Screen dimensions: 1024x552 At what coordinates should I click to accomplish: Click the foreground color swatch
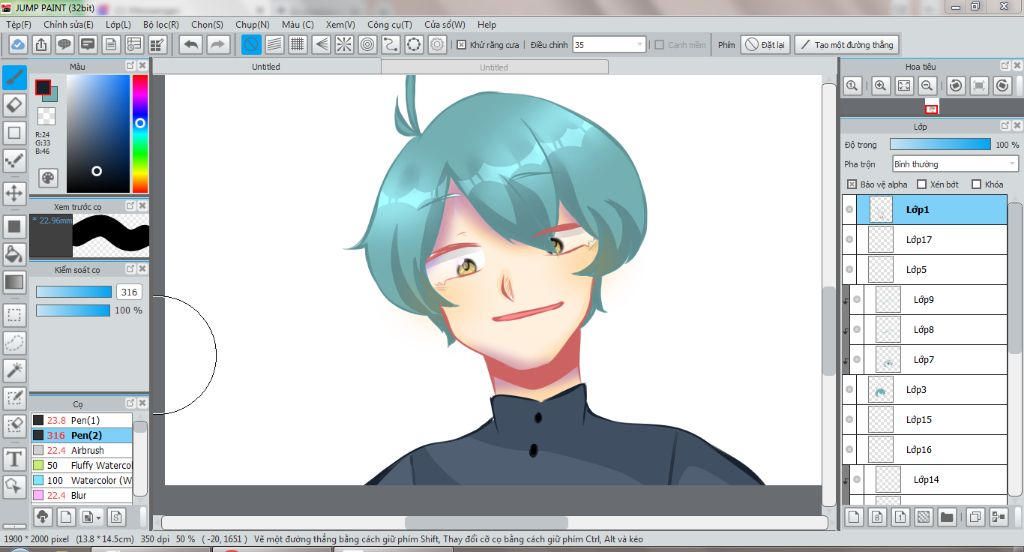coord(43,87)
